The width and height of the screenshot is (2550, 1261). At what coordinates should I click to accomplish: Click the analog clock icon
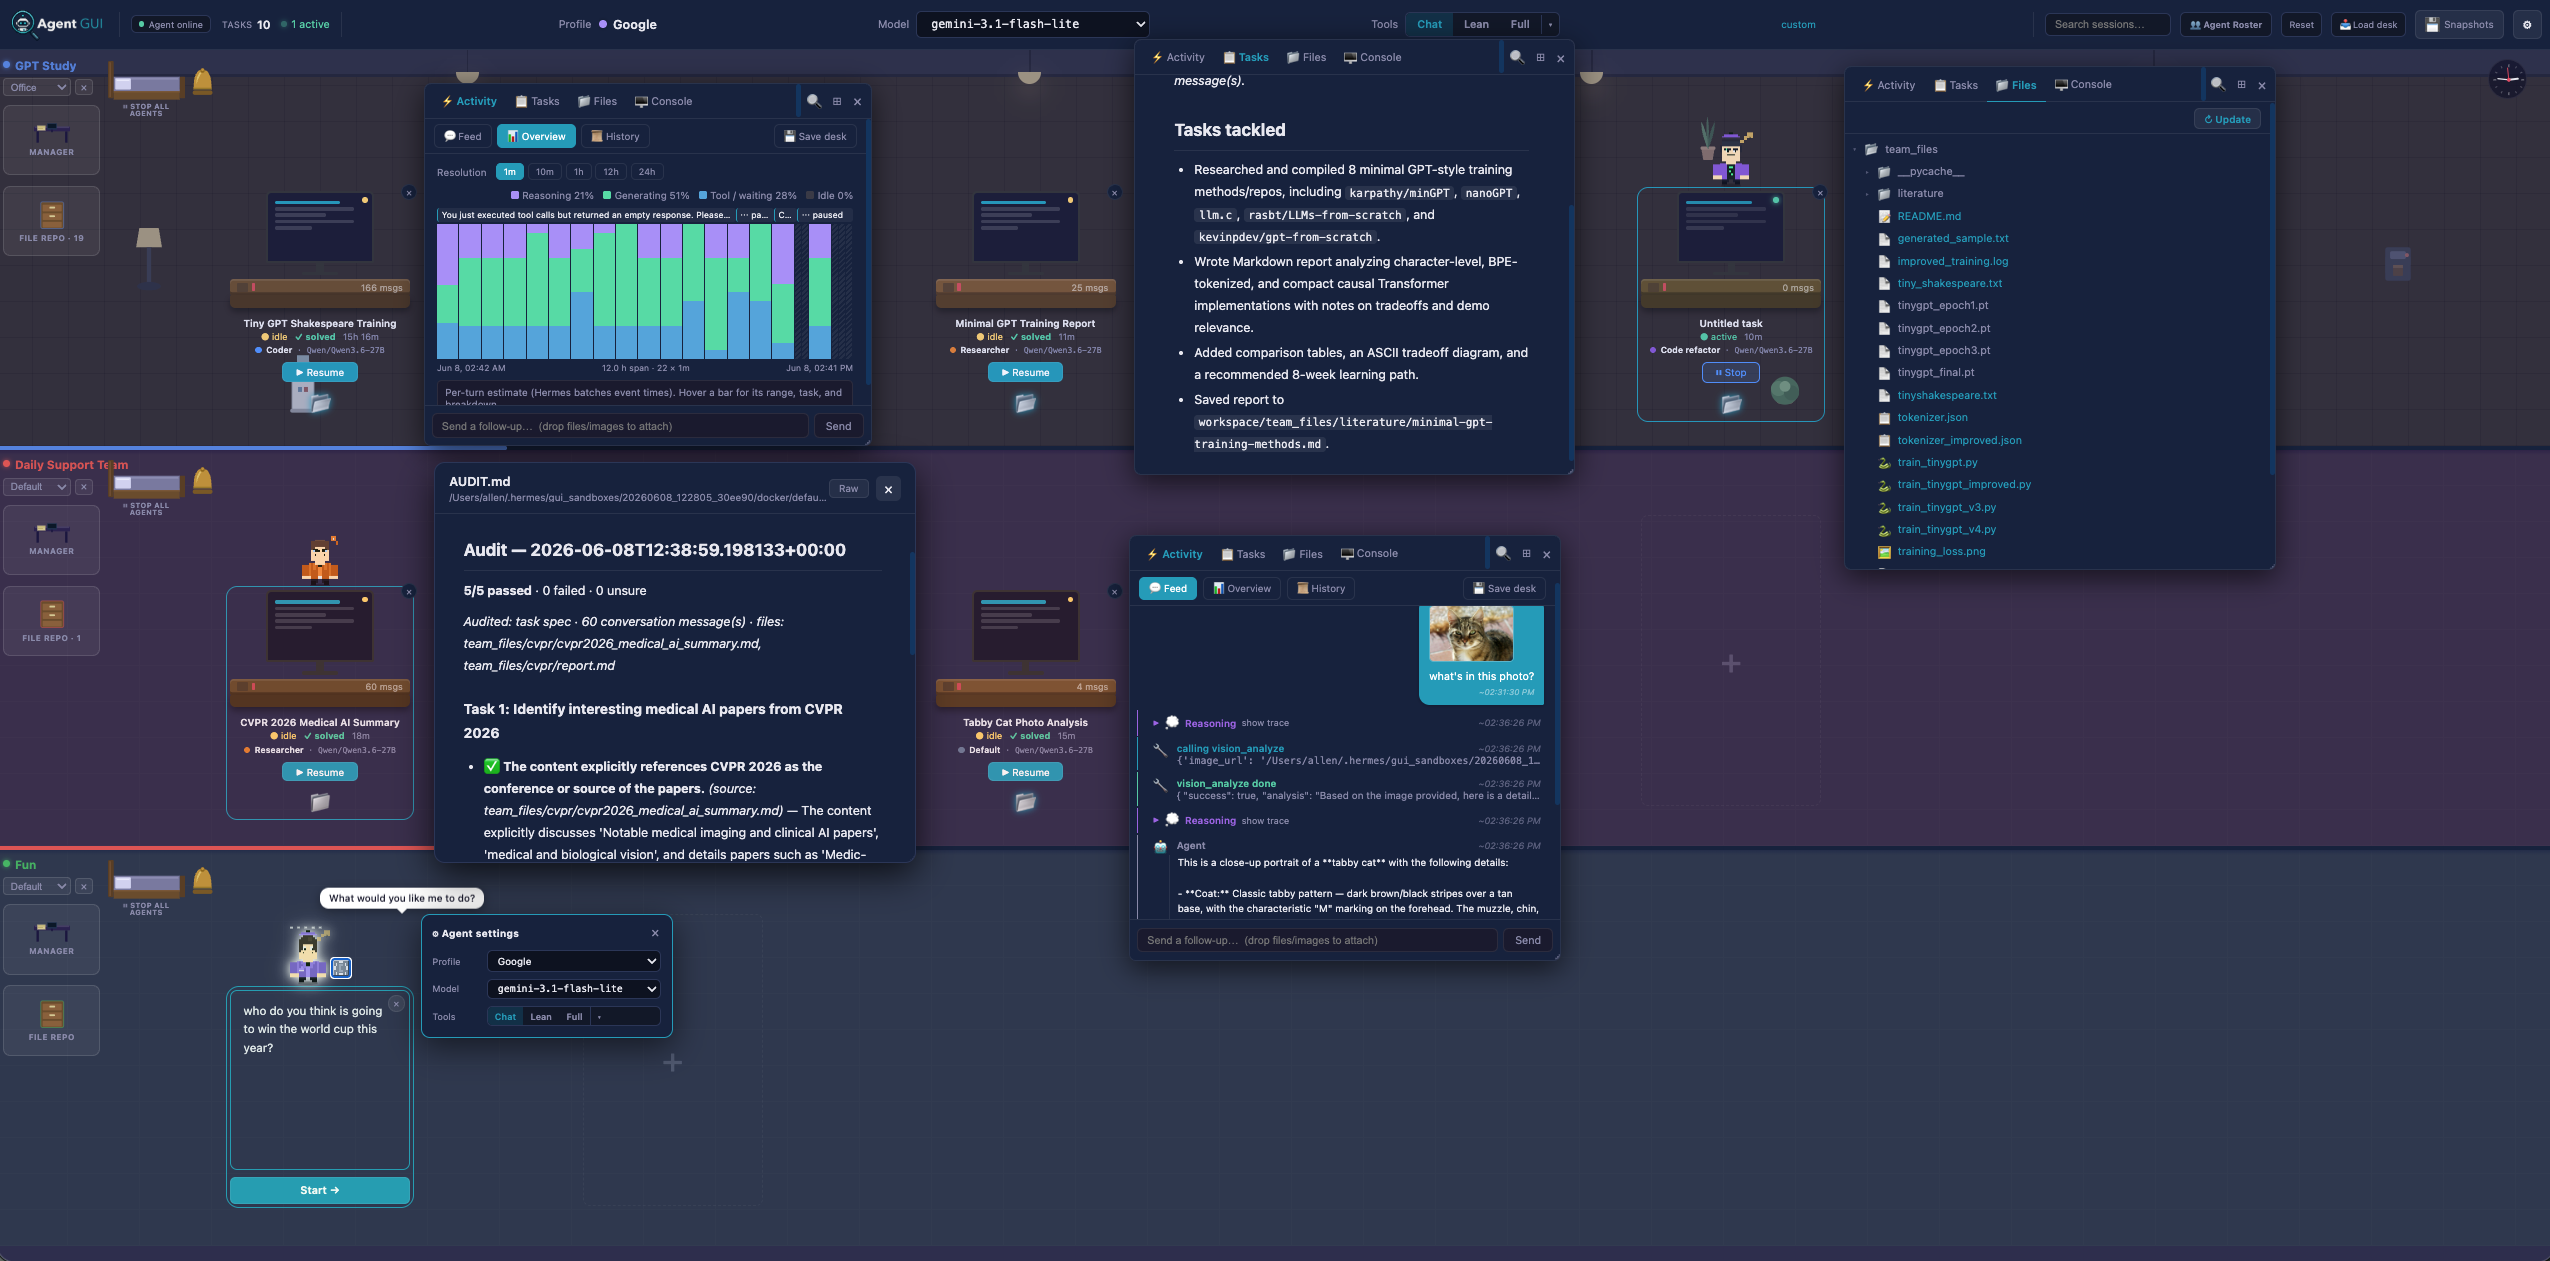coord(2507,79)
